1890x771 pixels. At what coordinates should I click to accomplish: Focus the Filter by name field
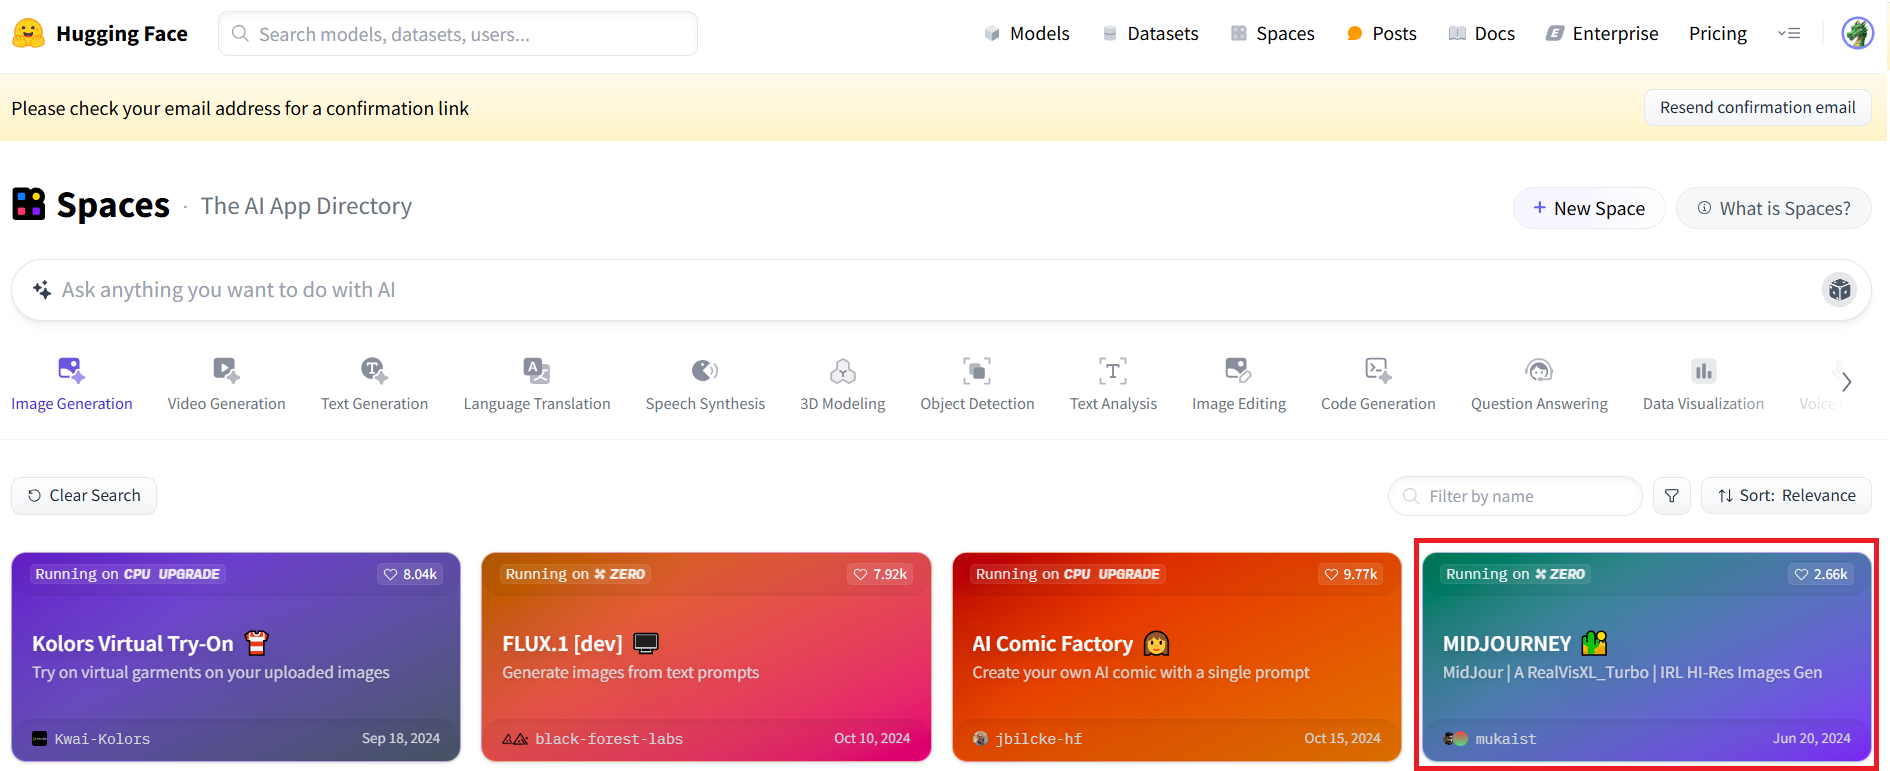coord(1515,496)
